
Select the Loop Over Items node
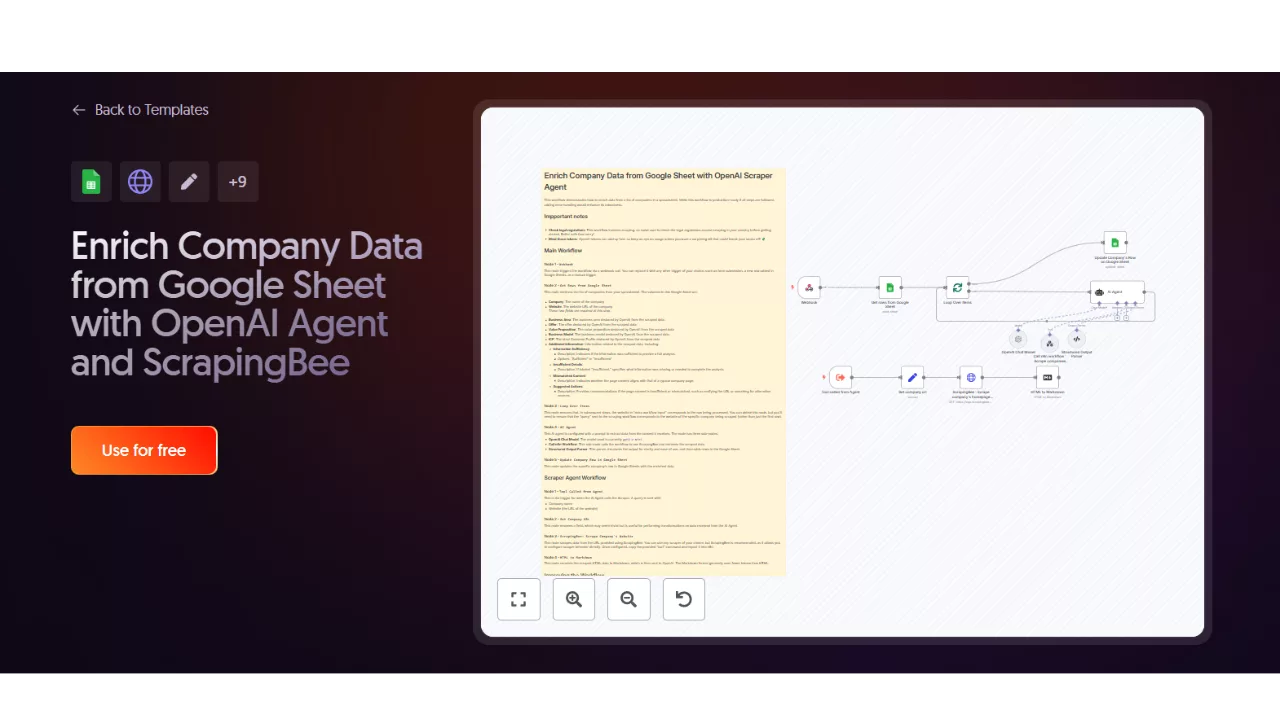[x=958, y=288]
